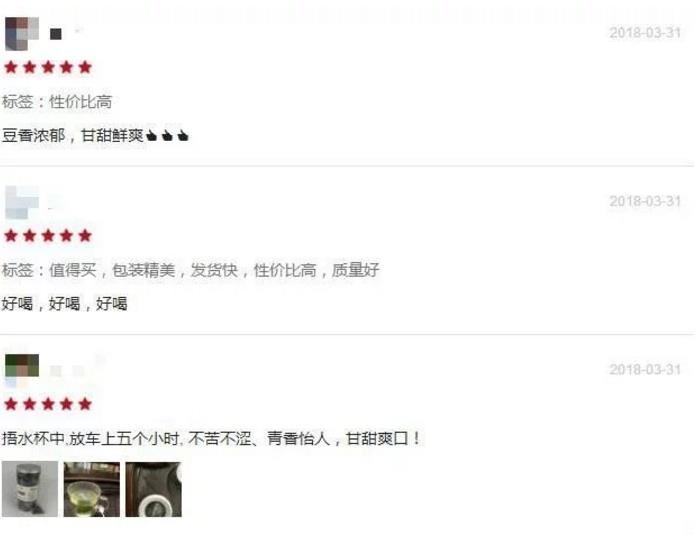Click the 豆香浓郁 review text
Image resolution: width=699 pixels, height=541 pixels.
(x=33, y=135)
